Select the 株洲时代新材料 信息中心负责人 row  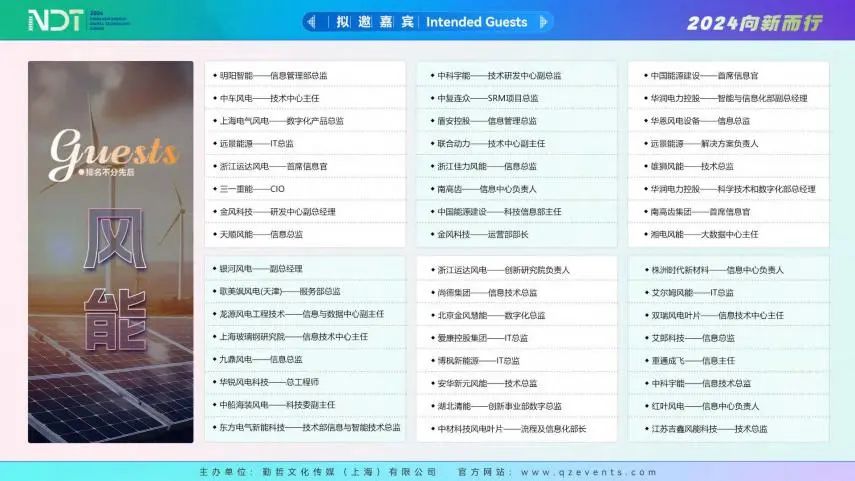[729, 270]
